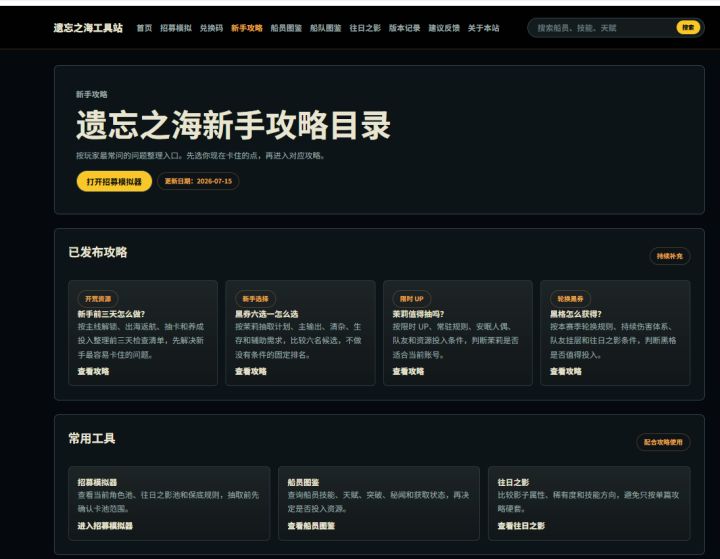
Task: Open the 版本记录 nav item
Action: [x=405, y=28]
